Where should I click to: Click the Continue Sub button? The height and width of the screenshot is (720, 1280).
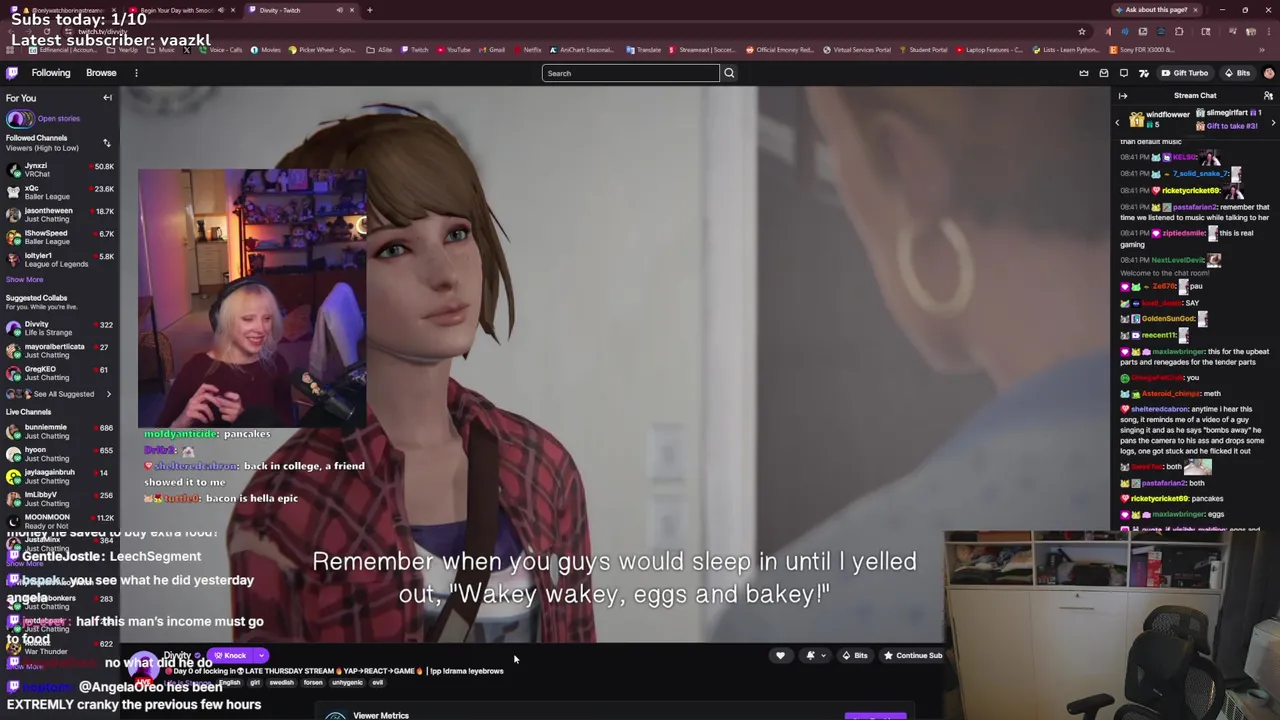tap(913, 656)
